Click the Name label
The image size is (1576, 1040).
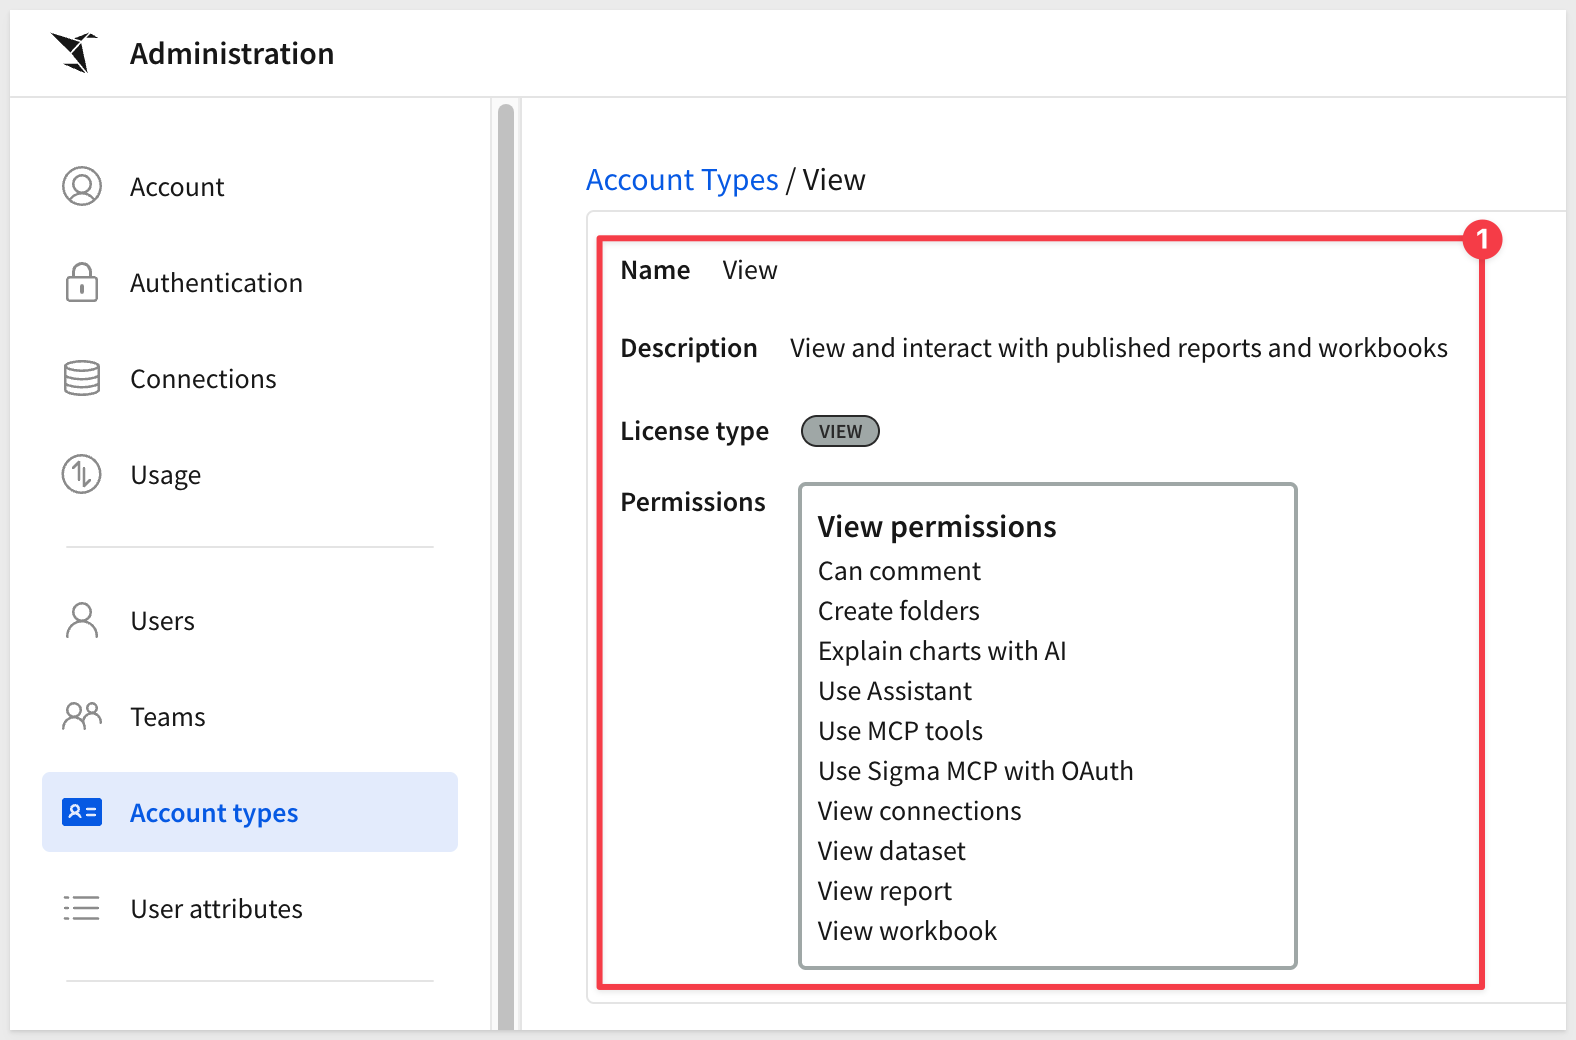[x=656, y=270]
